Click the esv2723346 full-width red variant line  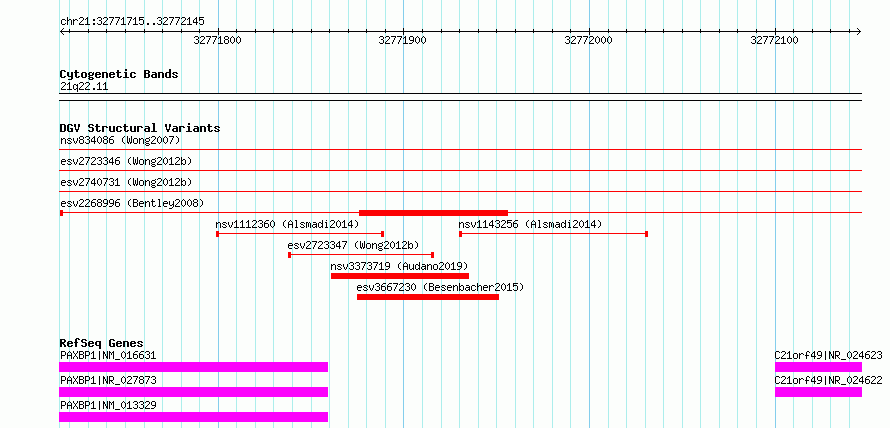click(460, 171)
